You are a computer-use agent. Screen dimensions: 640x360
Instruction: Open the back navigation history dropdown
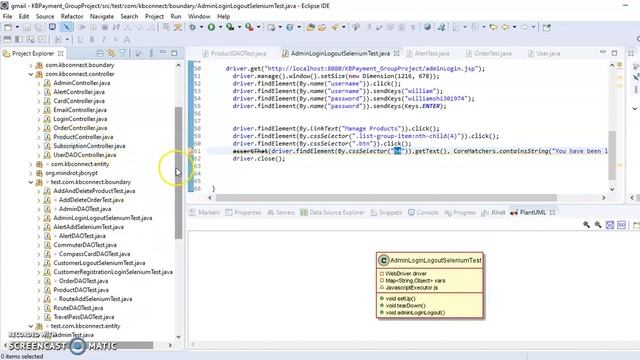[514, 27]
